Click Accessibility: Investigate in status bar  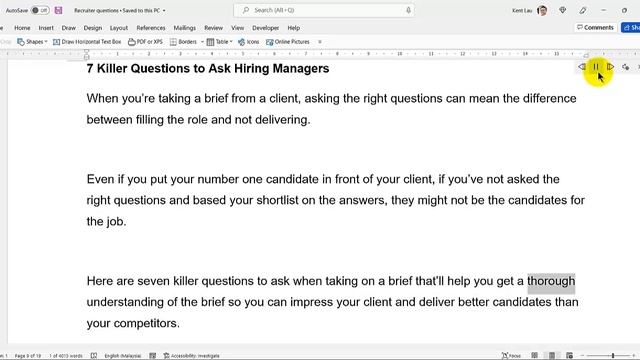coord(191,356)
